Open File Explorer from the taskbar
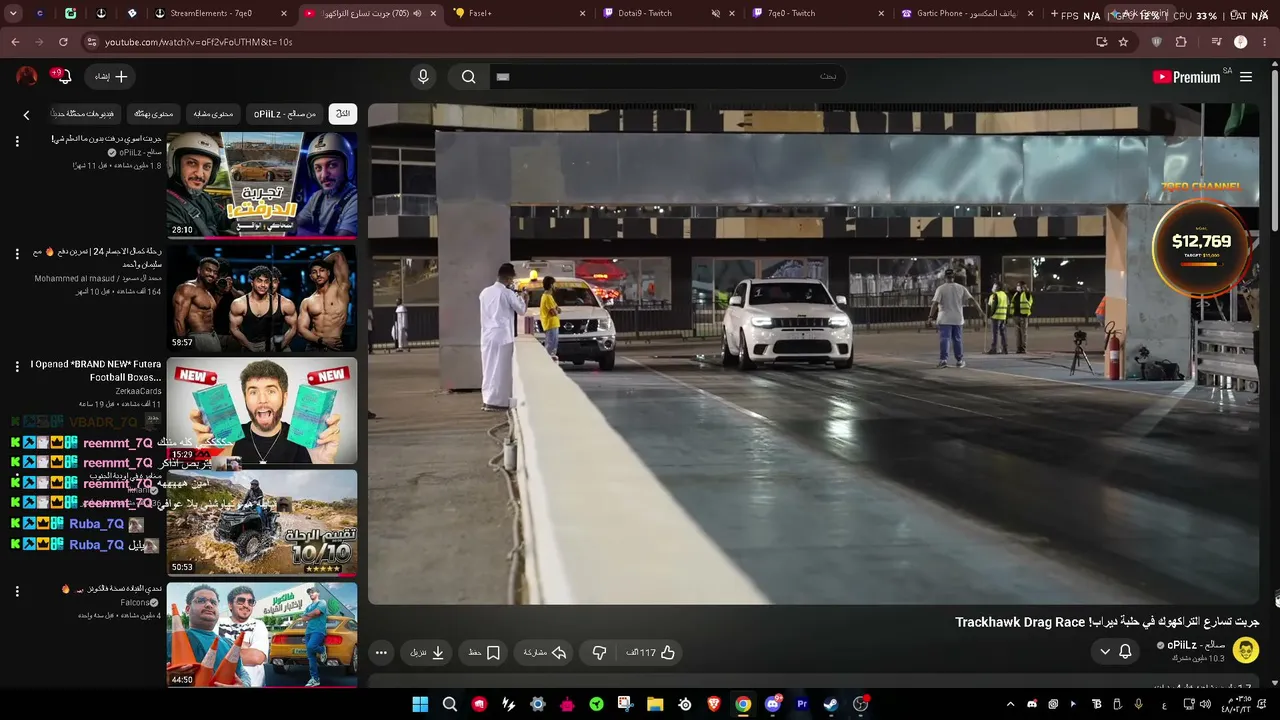 (655, 704)
